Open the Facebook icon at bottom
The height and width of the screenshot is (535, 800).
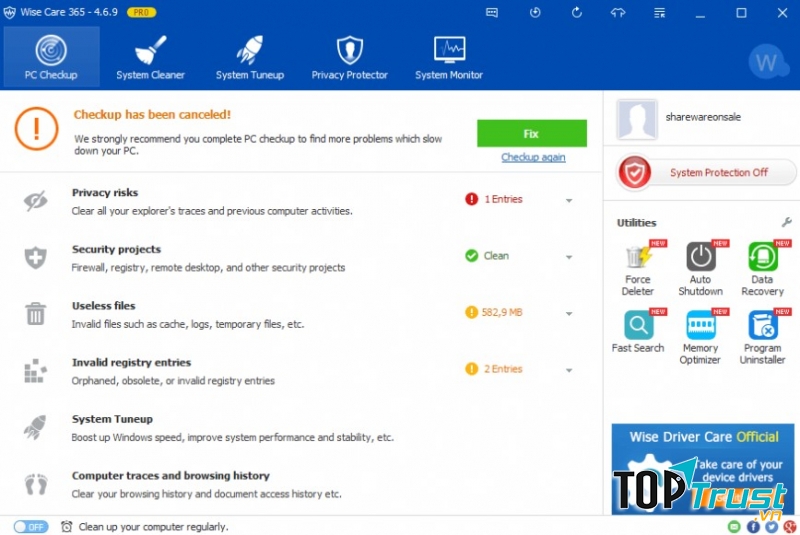[753, 527]
